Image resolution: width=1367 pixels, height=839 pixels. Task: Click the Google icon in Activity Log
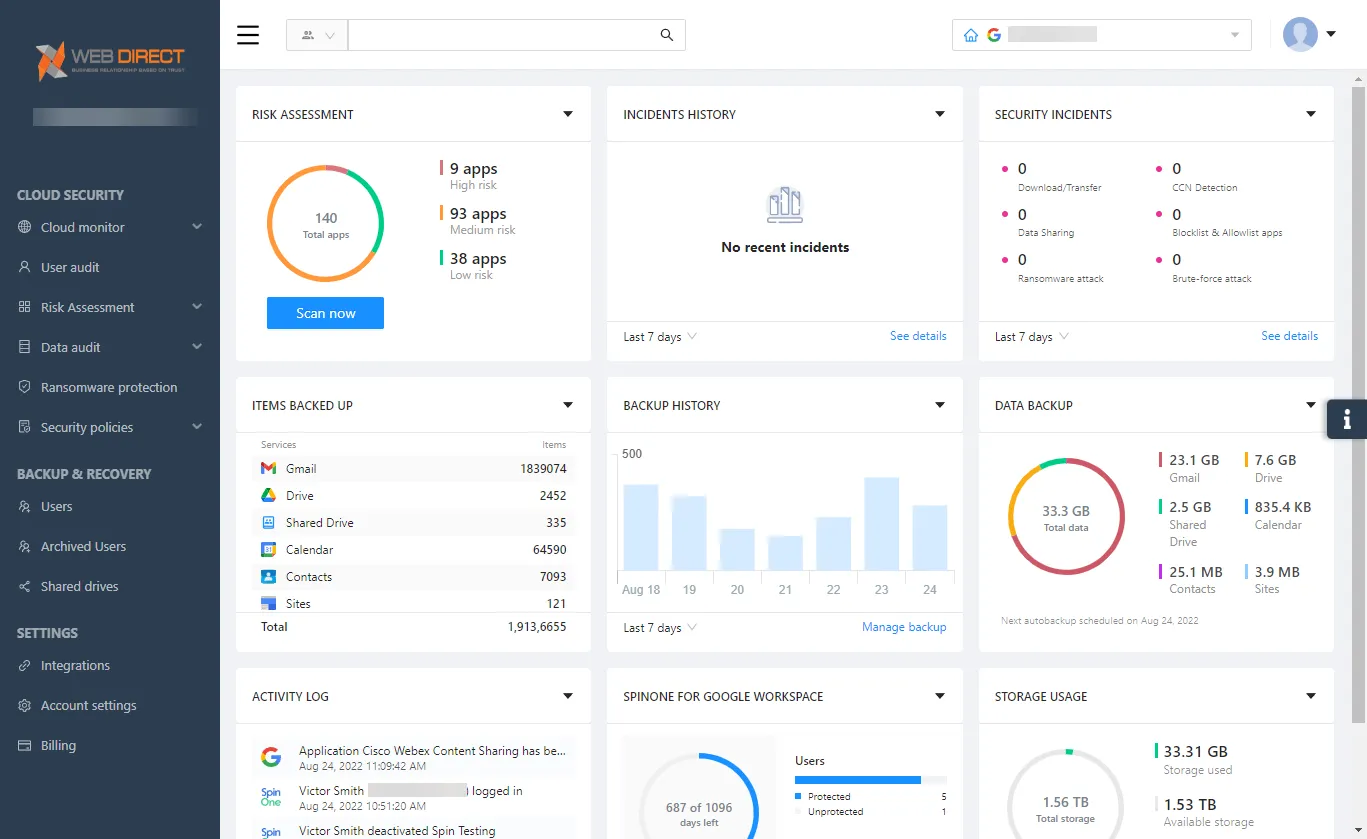(271, 757)
